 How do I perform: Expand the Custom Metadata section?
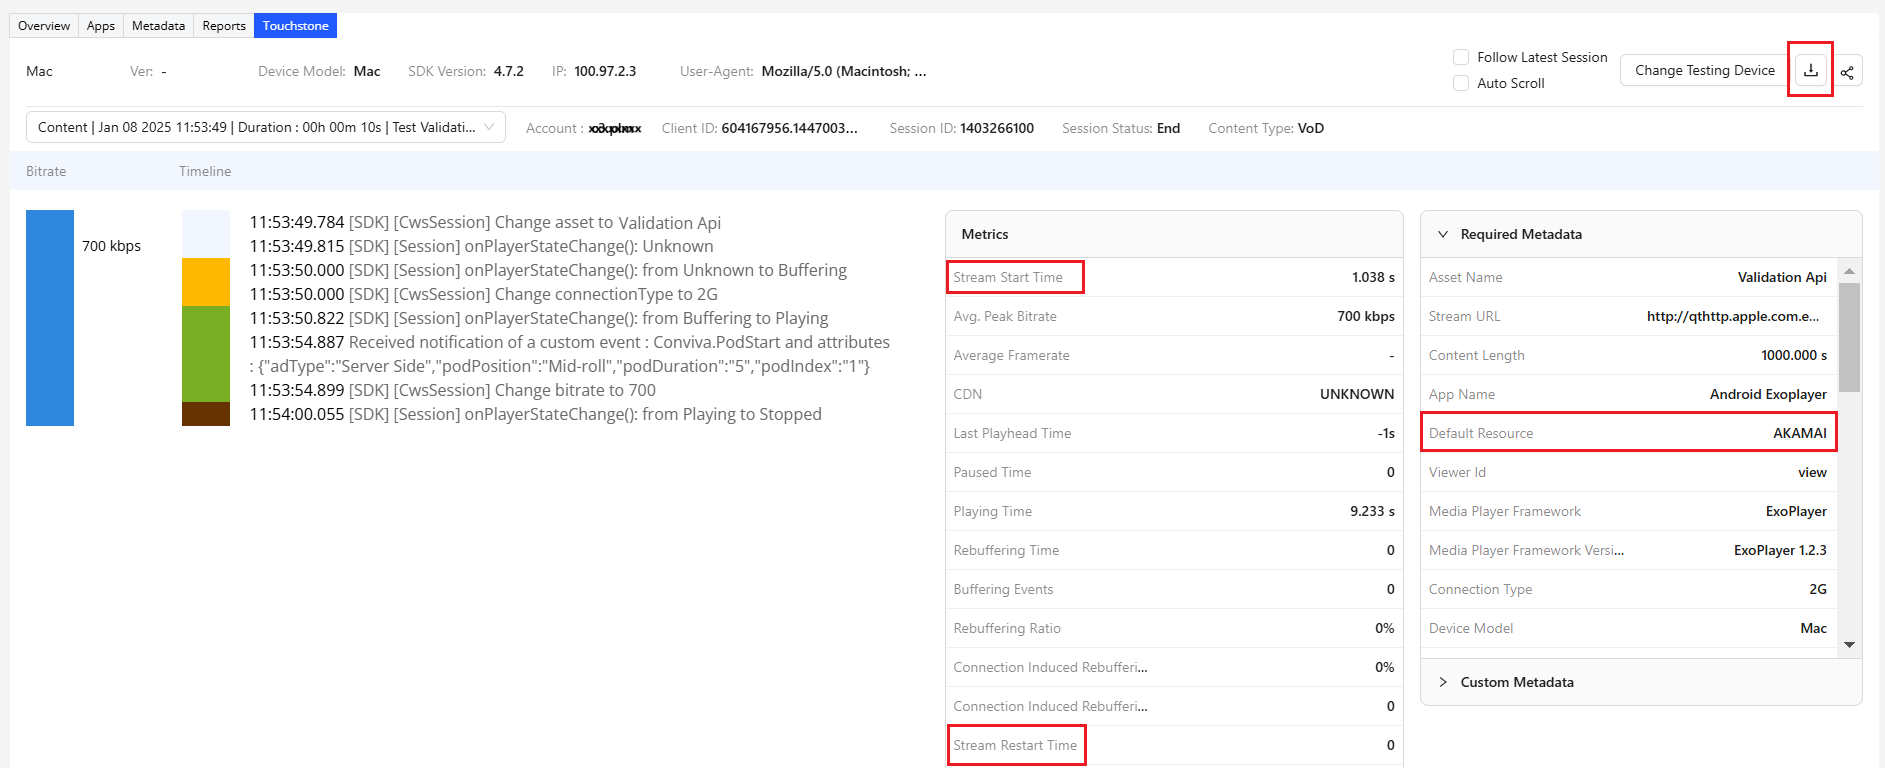pos(1443,682)
